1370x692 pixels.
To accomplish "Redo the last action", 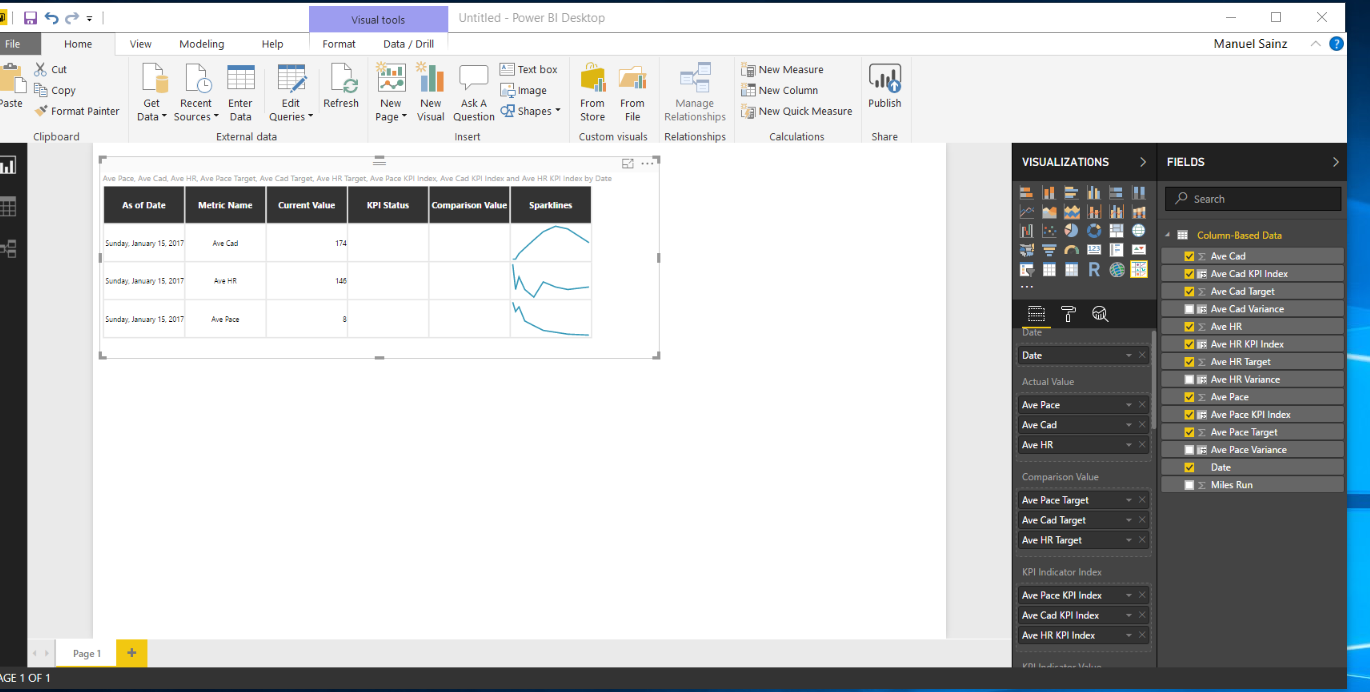I will [x=71, y=18].
